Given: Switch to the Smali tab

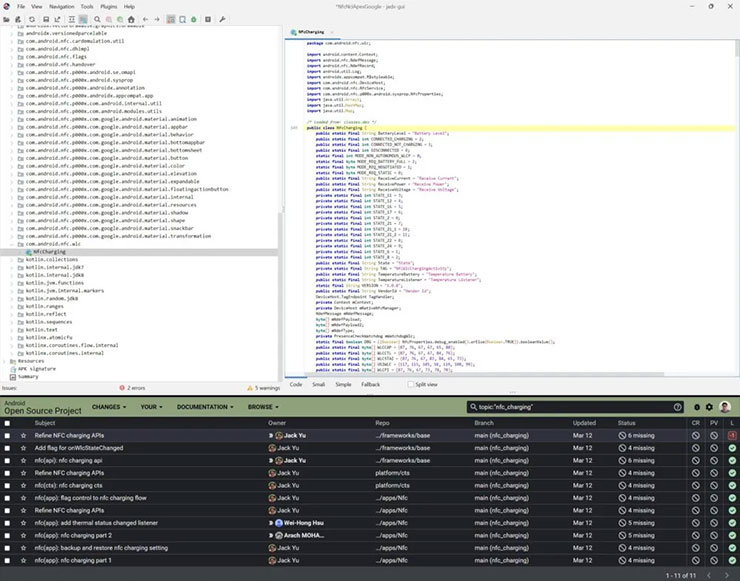Looking at the screenshot, I should [319, 384].
